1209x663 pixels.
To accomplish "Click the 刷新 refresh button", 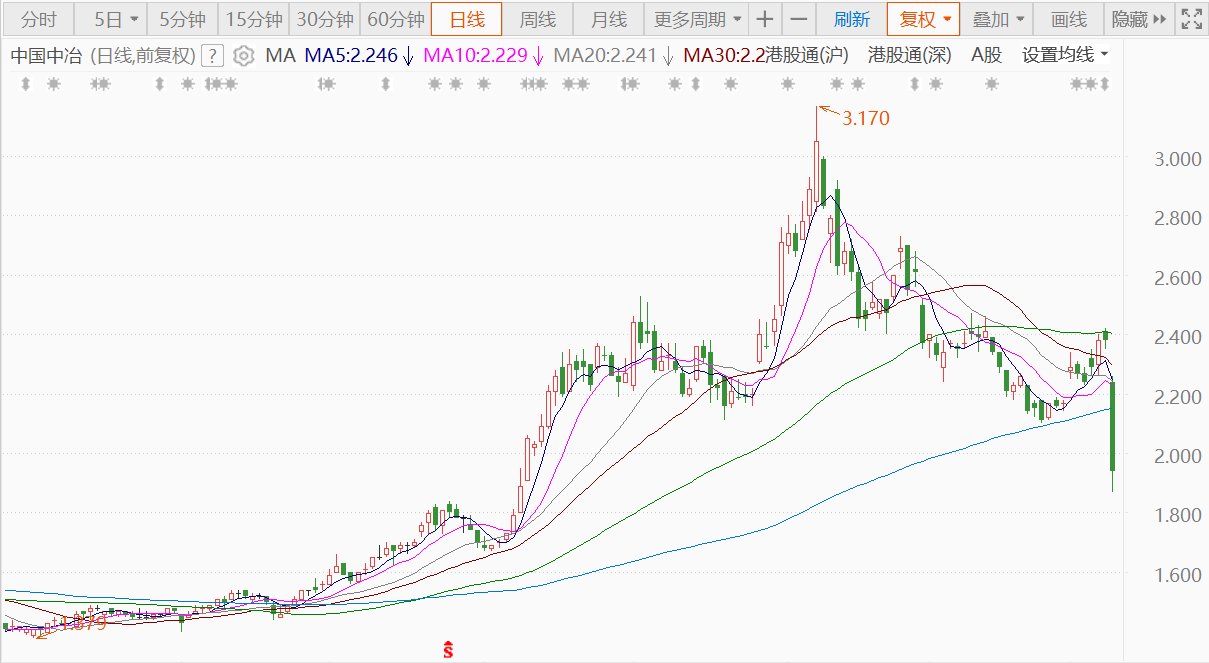I will click(851, 19).
